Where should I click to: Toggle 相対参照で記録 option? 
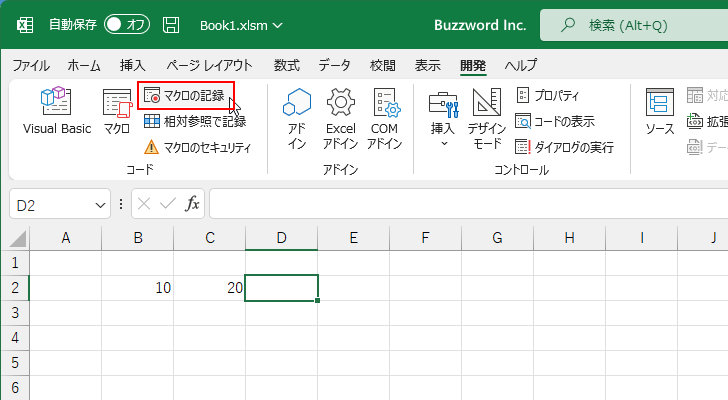click(195, 121)
